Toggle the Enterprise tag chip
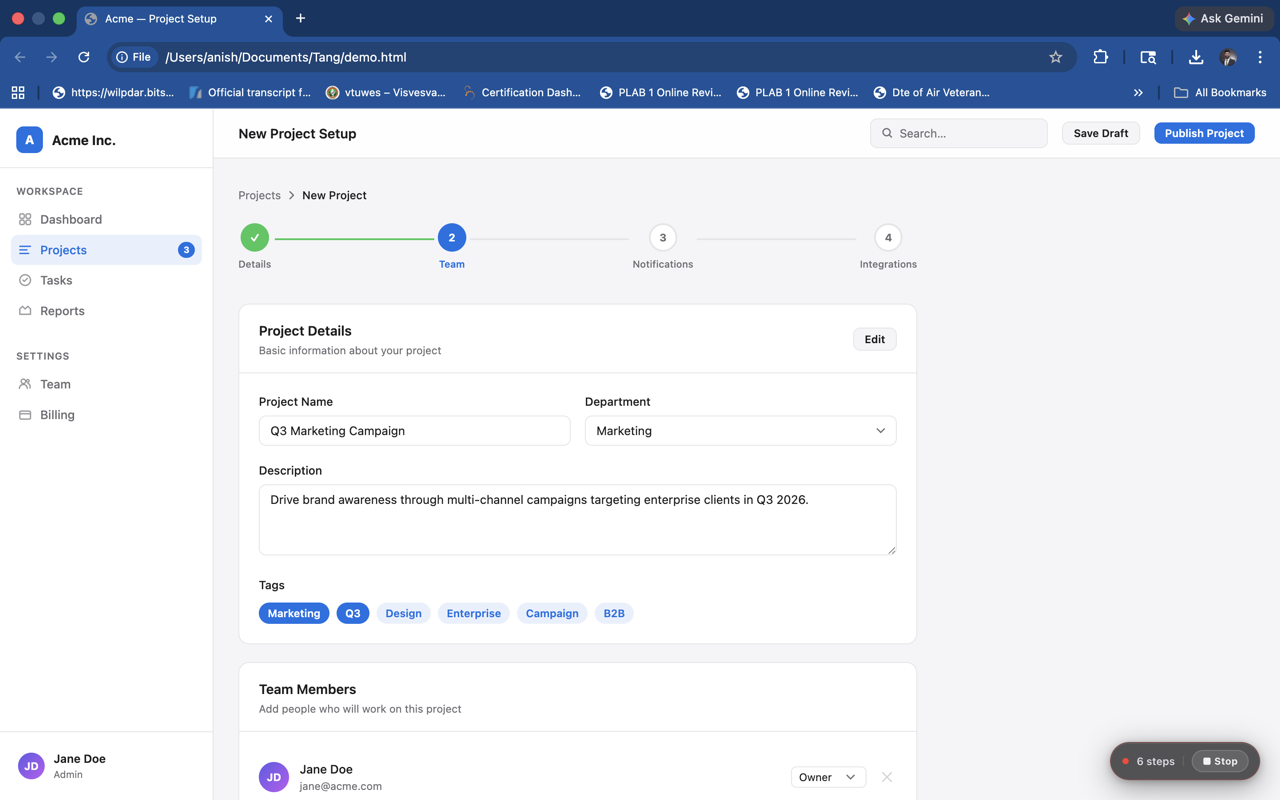The image size is (1280, 800). 473,613
